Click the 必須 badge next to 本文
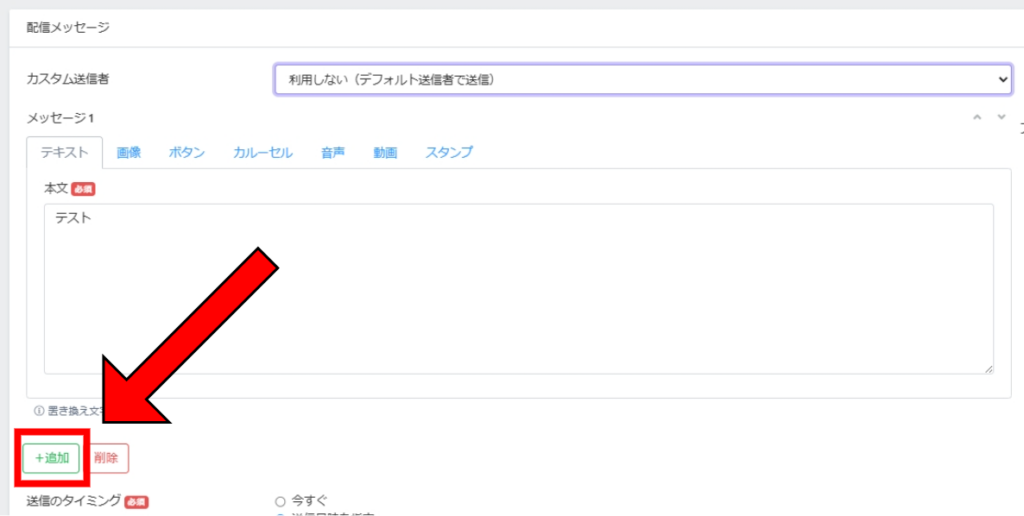 tap(83, 189)
